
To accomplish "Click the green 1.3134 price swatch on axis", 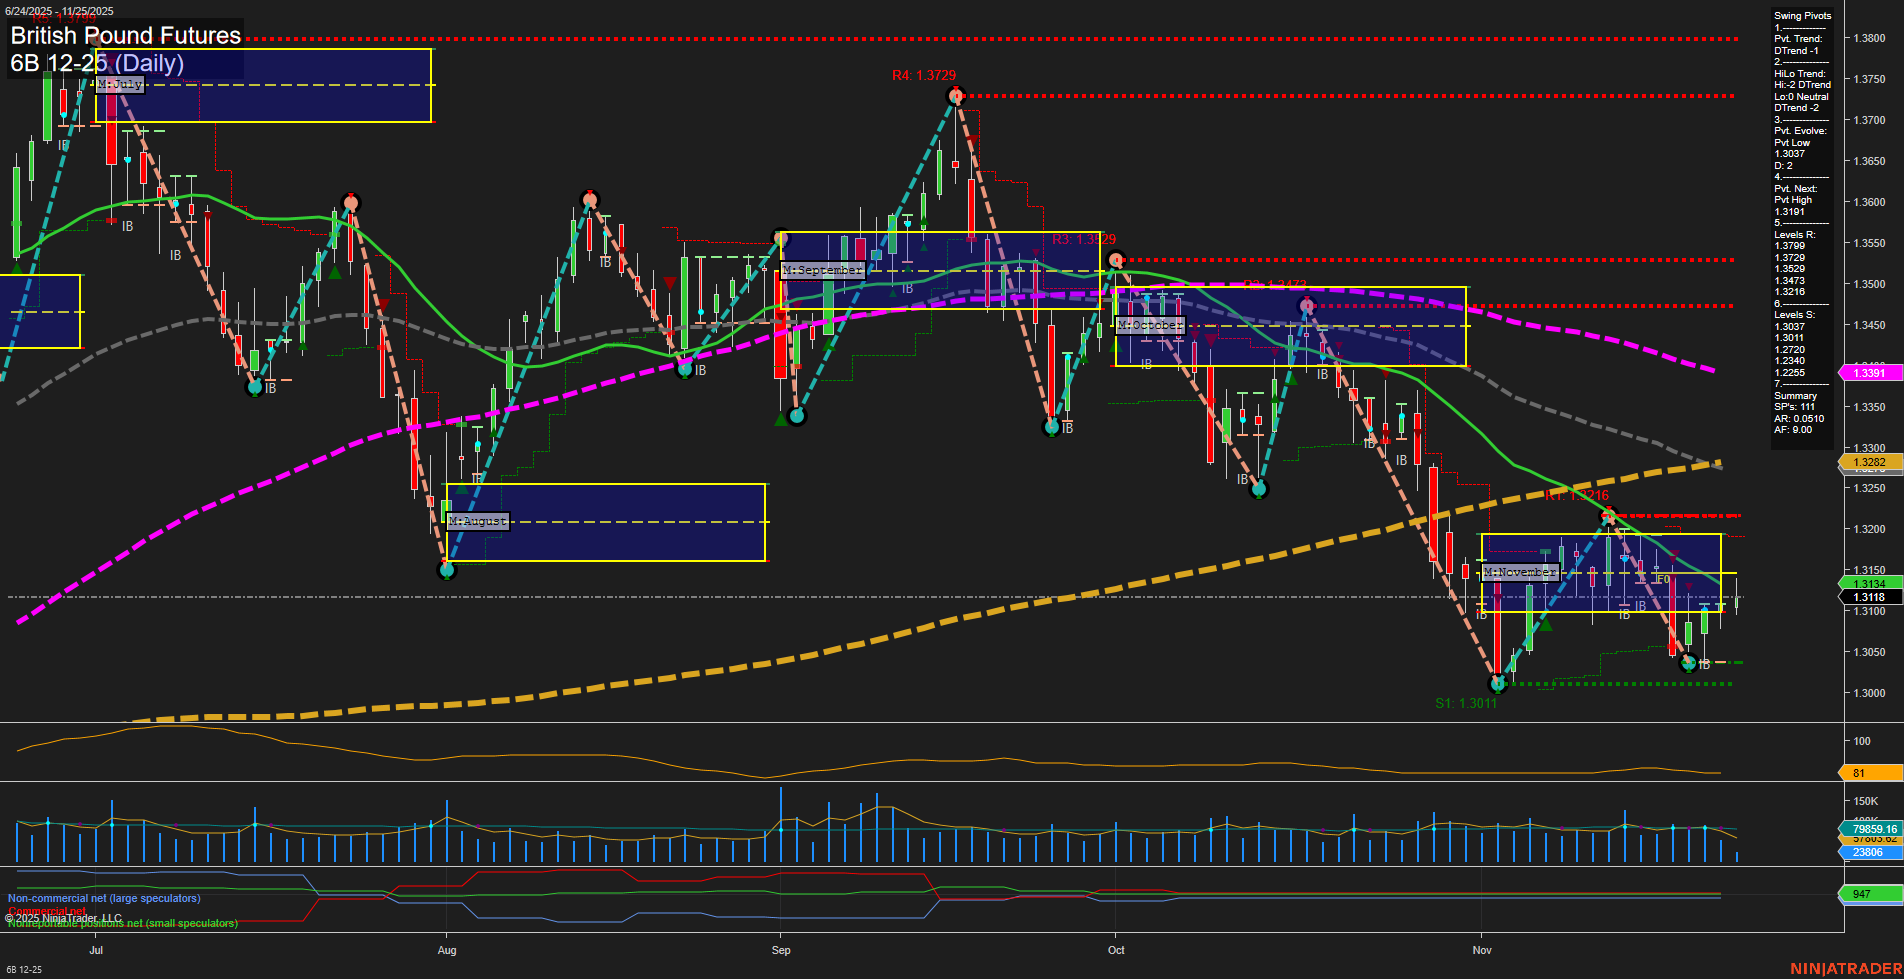I will pos(1869,583).
